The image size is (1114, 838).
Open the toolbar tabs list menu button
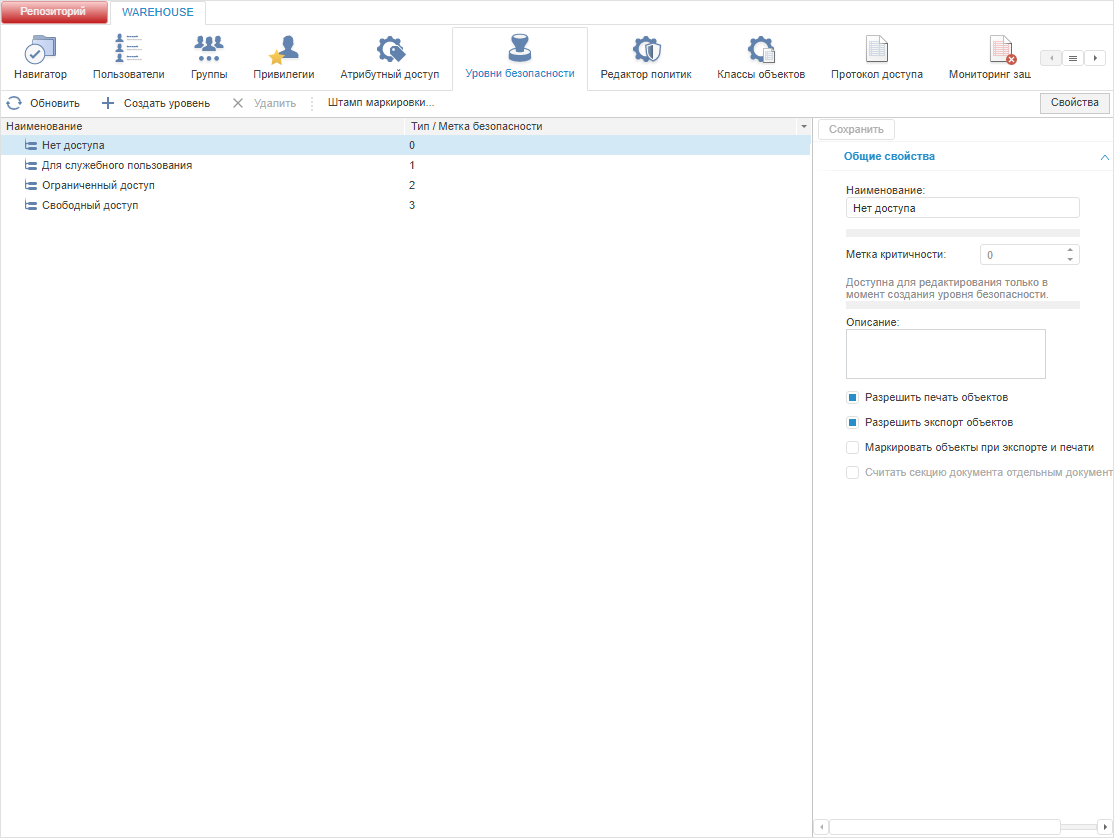1073,58
